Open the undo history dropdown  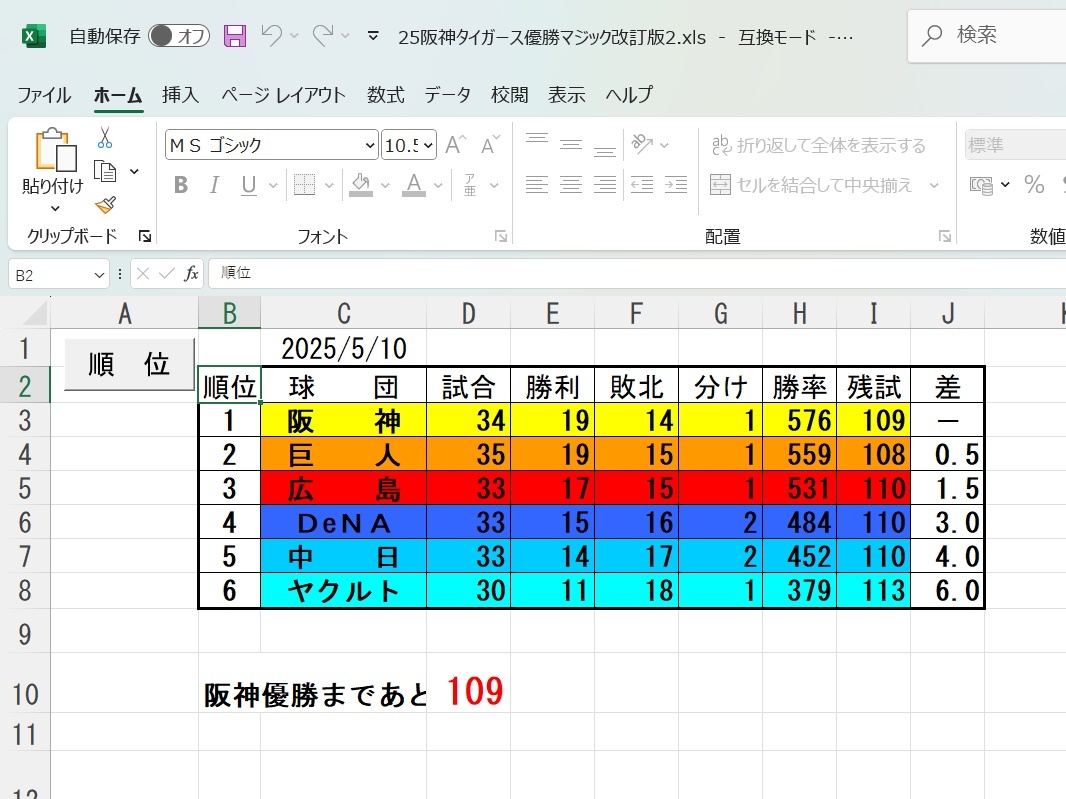tap(294, 35)
